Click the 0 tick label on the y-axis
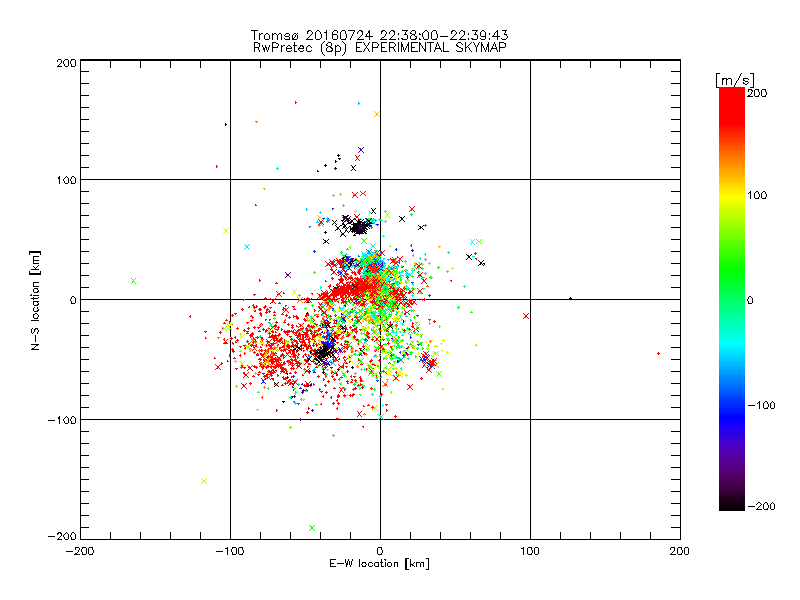The width and height of the screenshot is (800, 600). click(73, 300)
